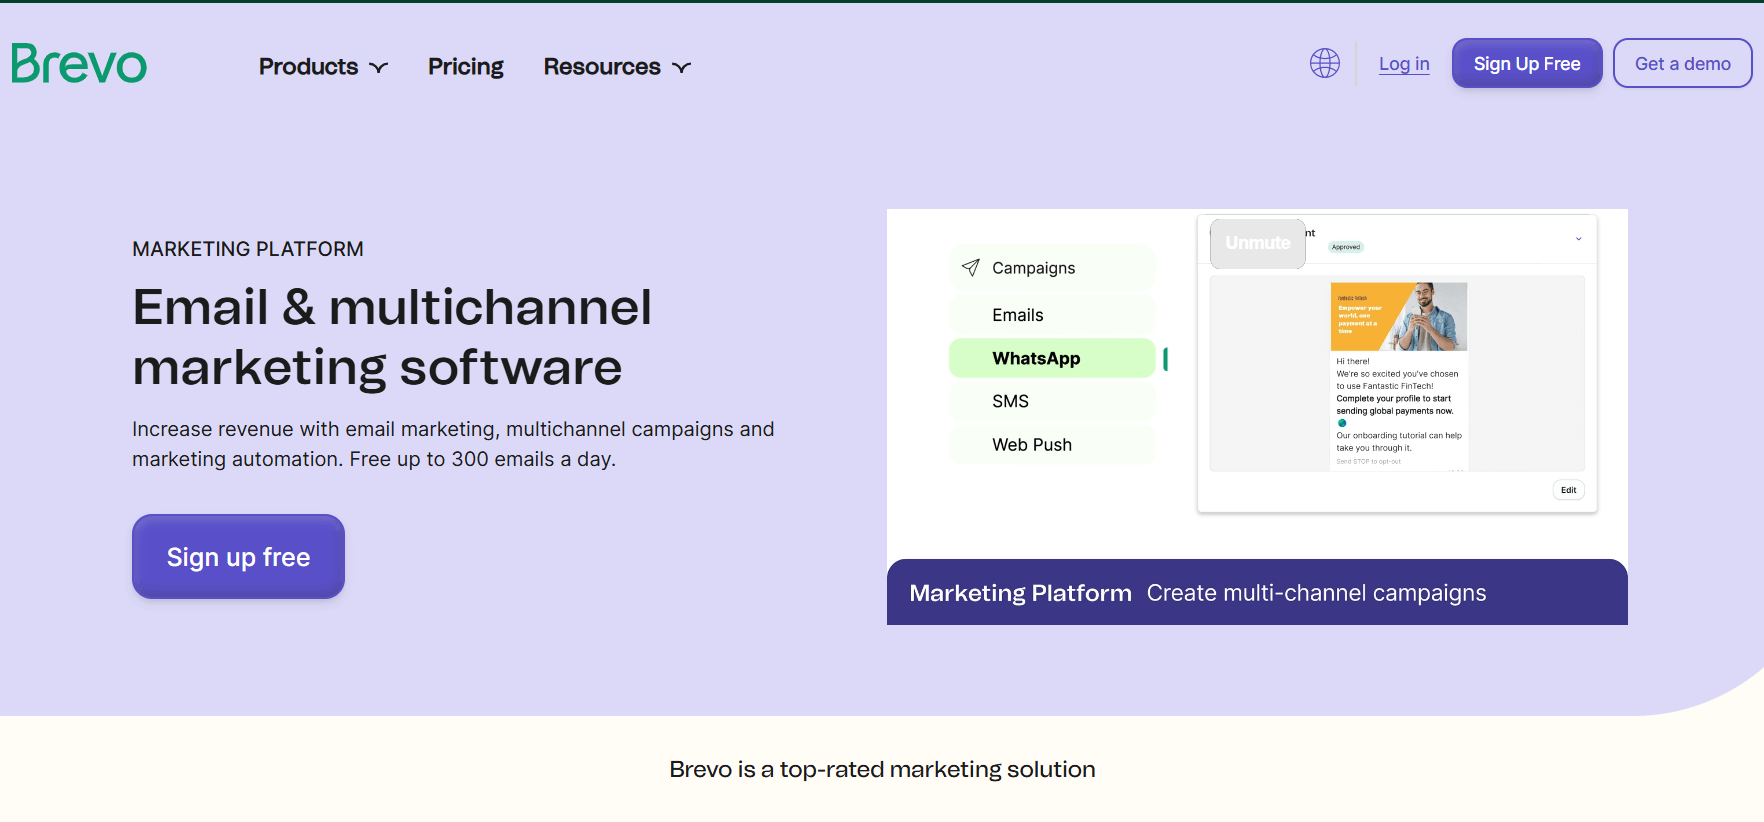
Task: Click the Get a demo button
Action: coord(1682,63)
